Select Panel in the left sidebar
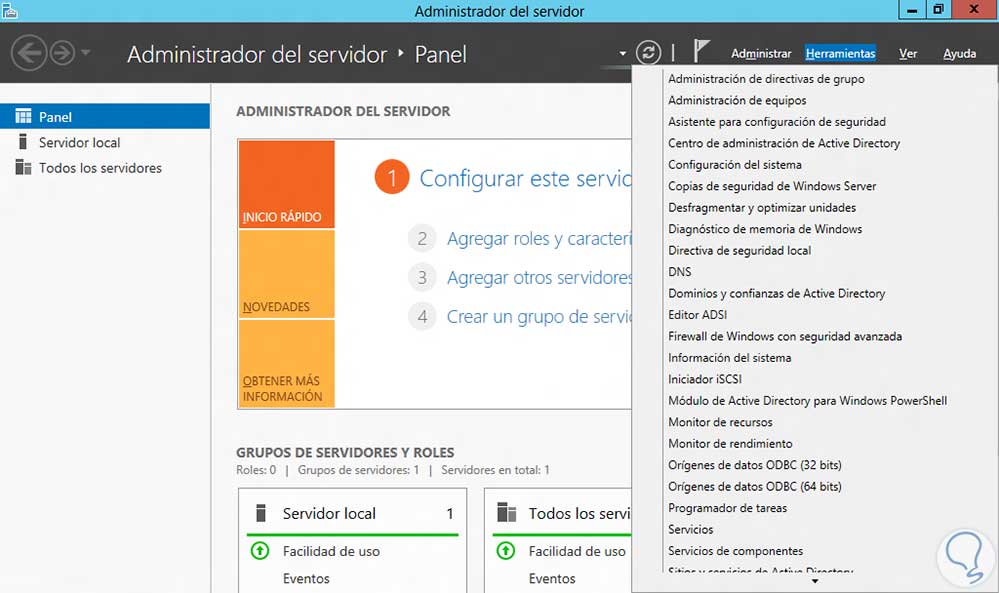This screenshot has height=593, width=999. coord(105,117)
